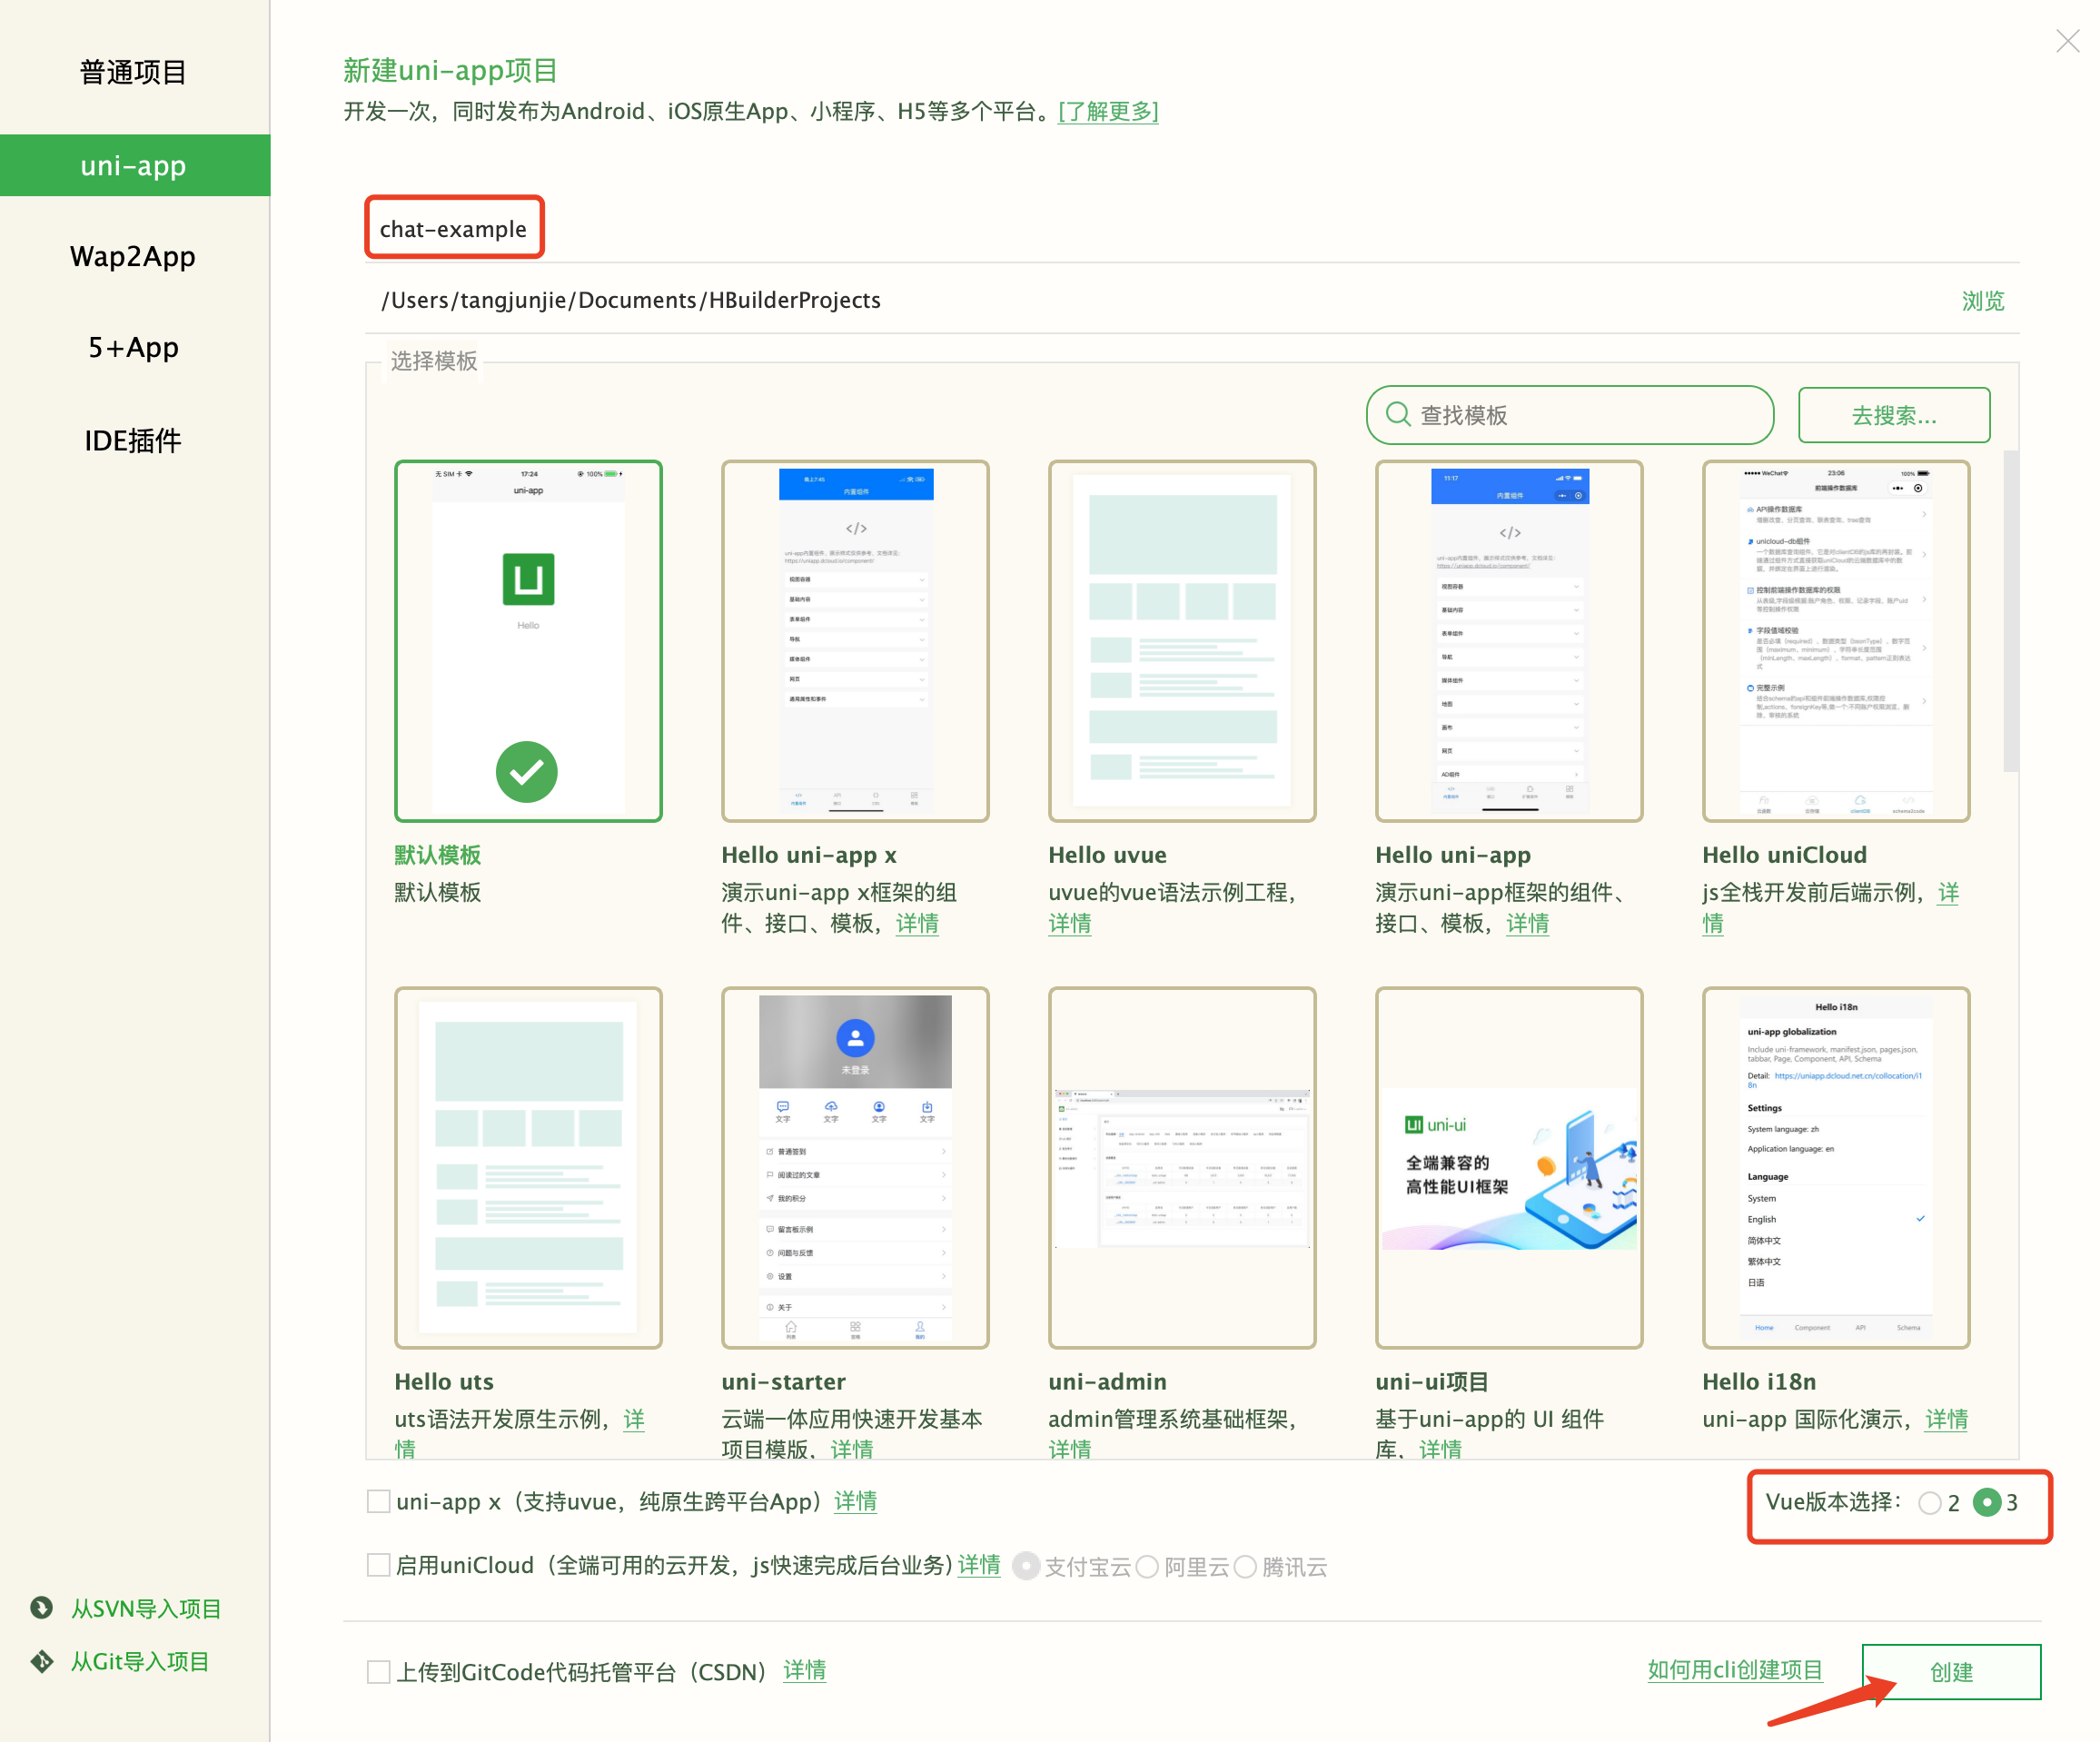The width and height of the screenshot is (2100, 1742).
Task: Click the Git import icon
Action: click(x=42, y=1661)
